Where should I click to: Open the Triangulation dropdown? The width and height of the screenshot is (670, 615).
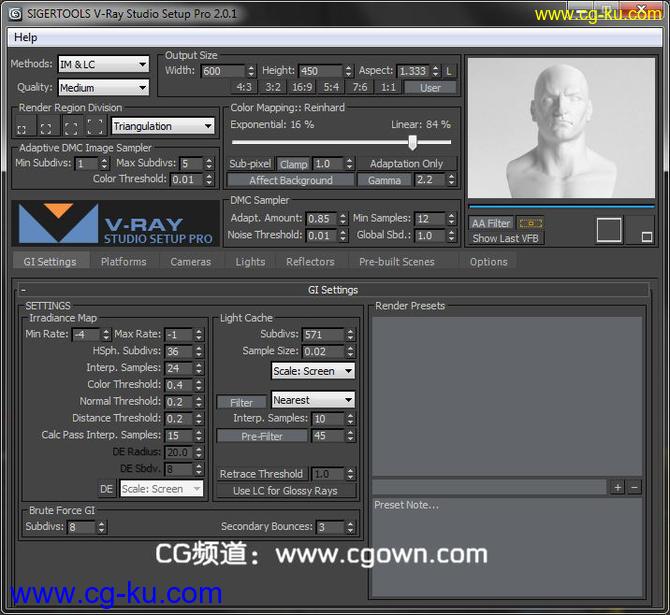tap(163, 127)
